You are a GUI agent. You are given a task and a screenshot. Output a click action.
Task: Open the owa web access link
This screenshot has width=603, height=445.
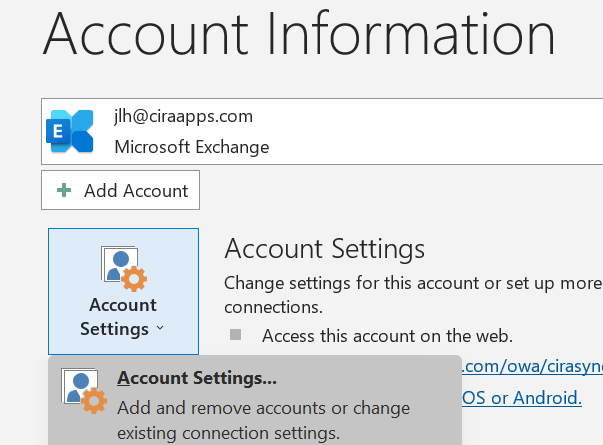[531, 367]
